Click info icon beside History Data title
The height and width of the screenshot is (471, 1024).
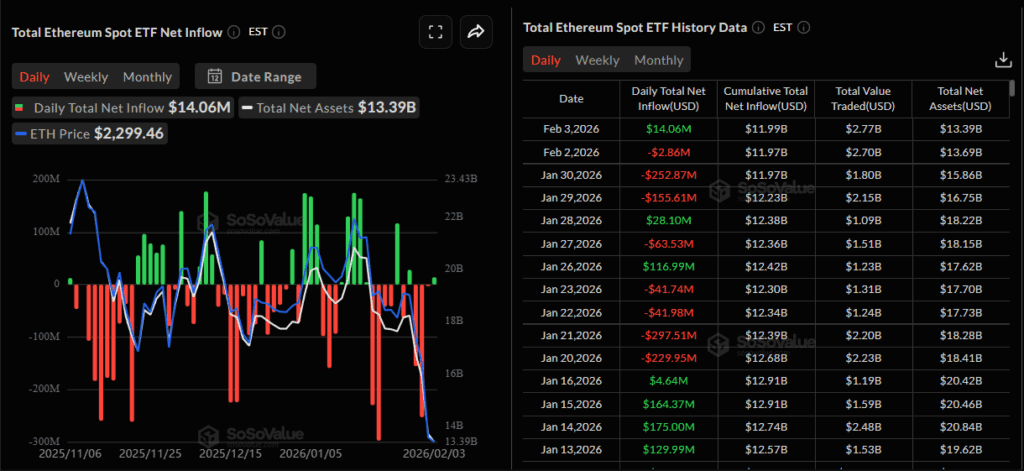[x=758, y=27]
